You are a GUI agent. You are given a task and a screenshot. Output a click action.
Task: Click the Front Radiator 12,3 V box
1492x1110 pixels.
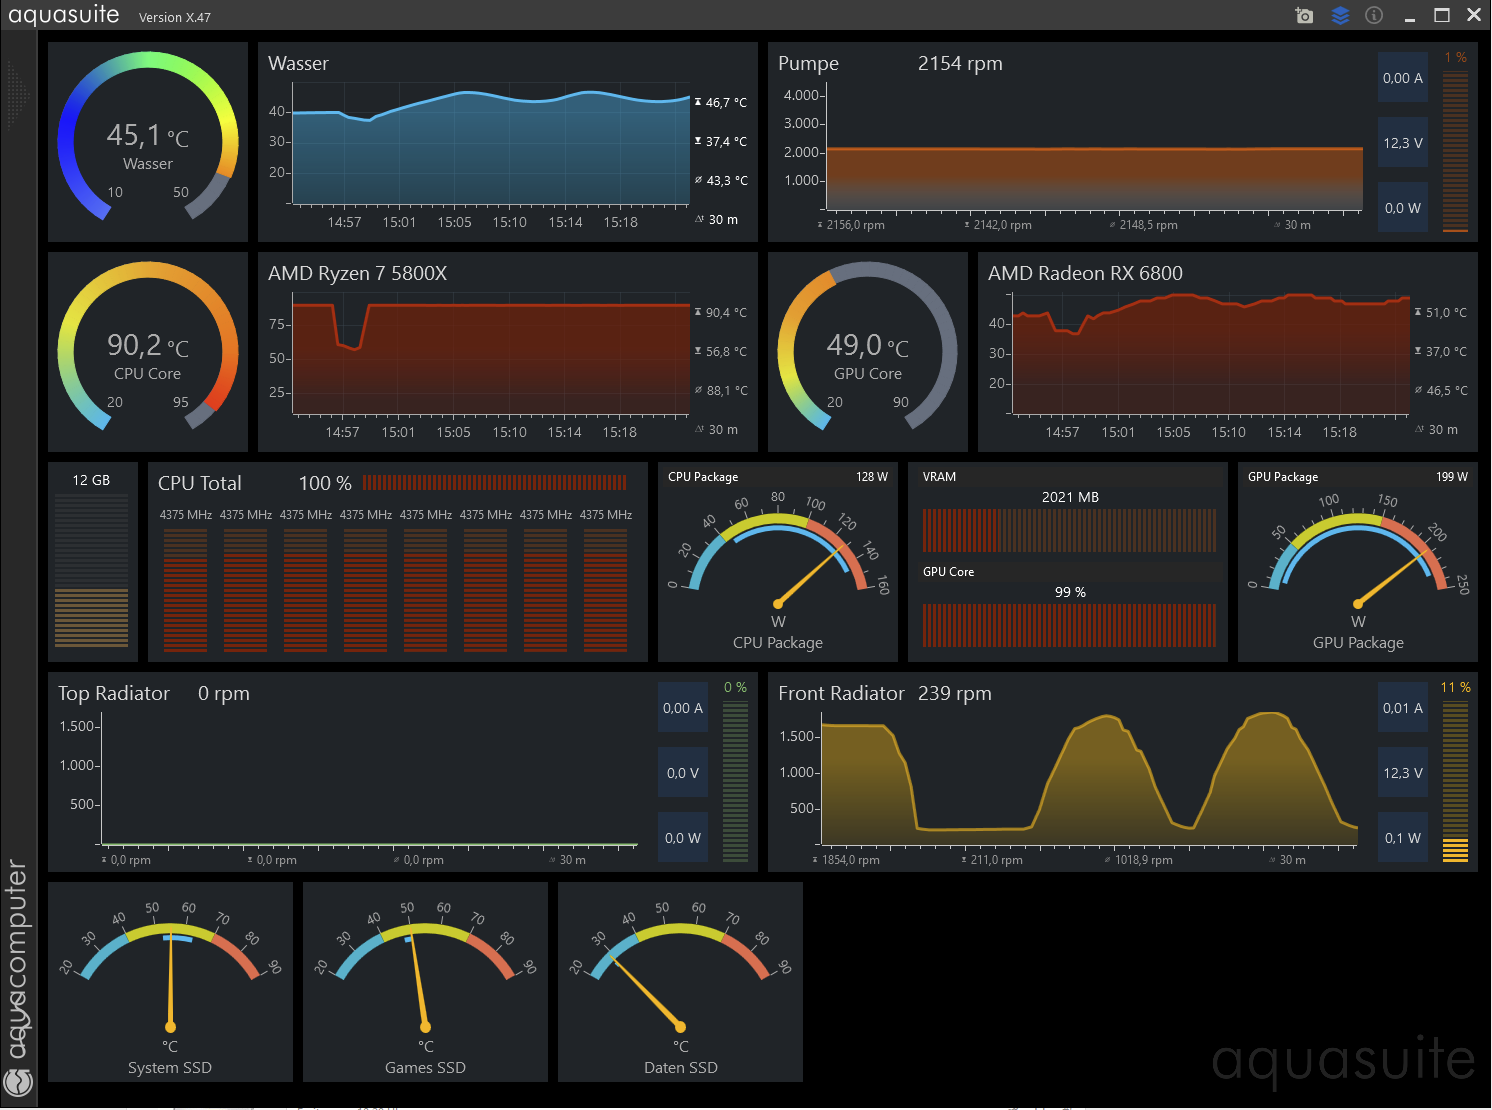pos(1403,773)
